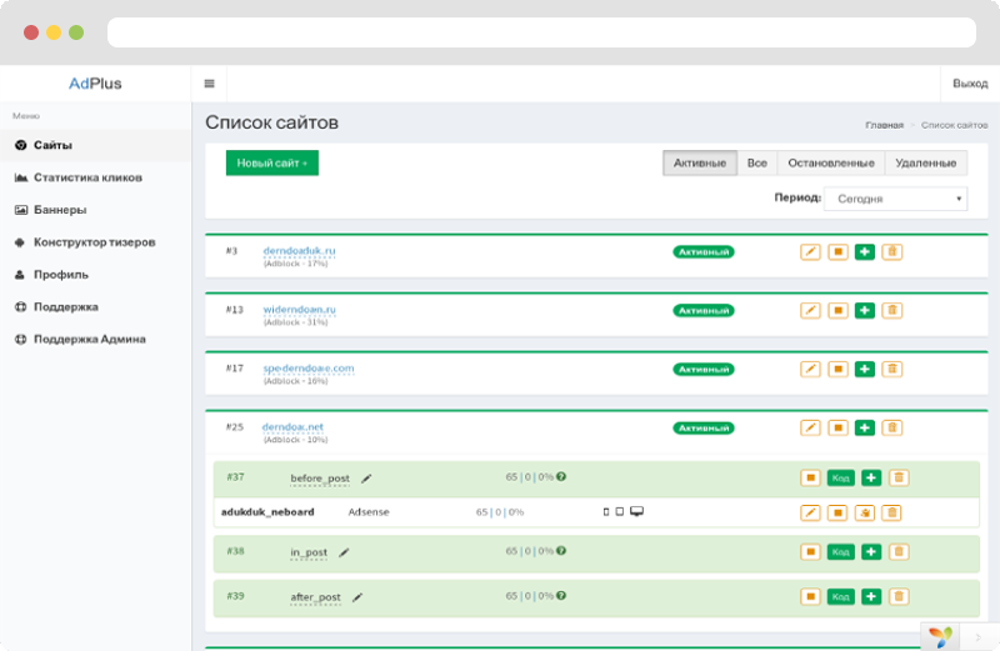The width and height of the screenshot is (1000, 651).
Task: Select the Активные filter button
Action: tap(700, 163)
